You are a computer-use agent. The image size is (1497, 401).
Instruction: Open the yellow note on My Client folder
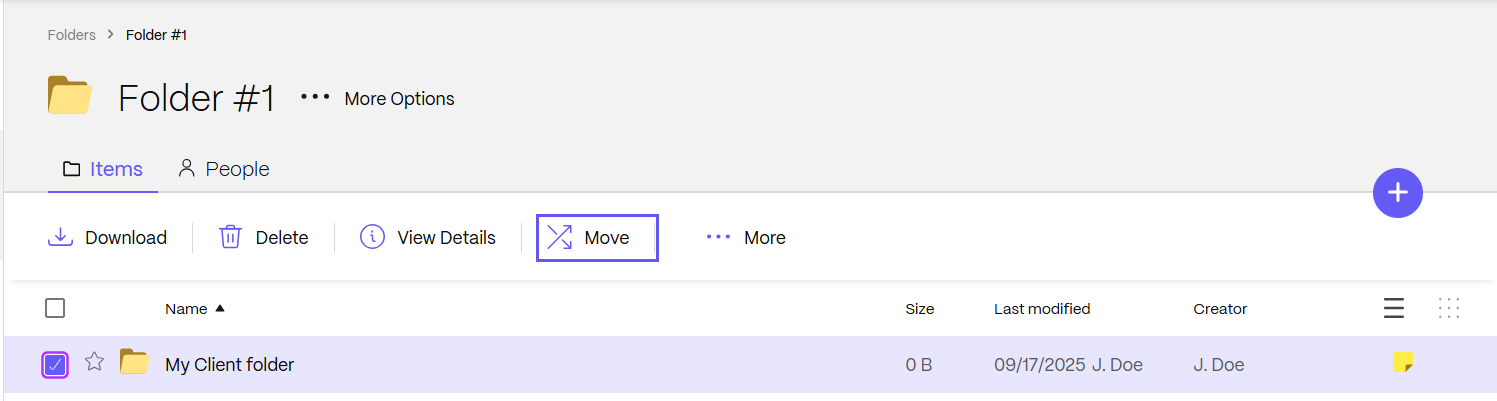coord(1403,363)
